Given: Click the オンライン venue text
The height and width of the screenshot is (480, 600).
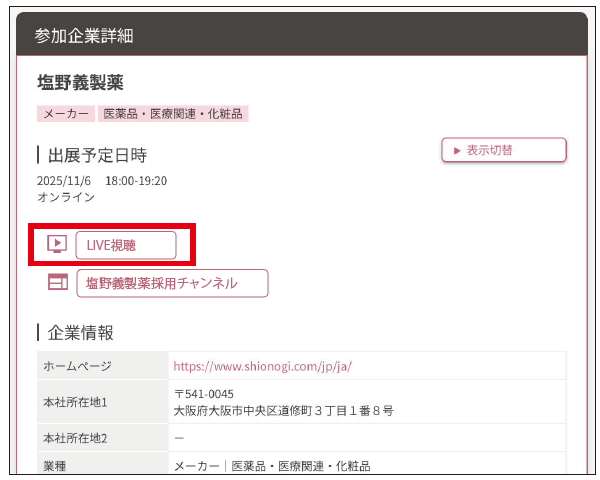Looking at the screenshot, I should (x=66, y=197).
